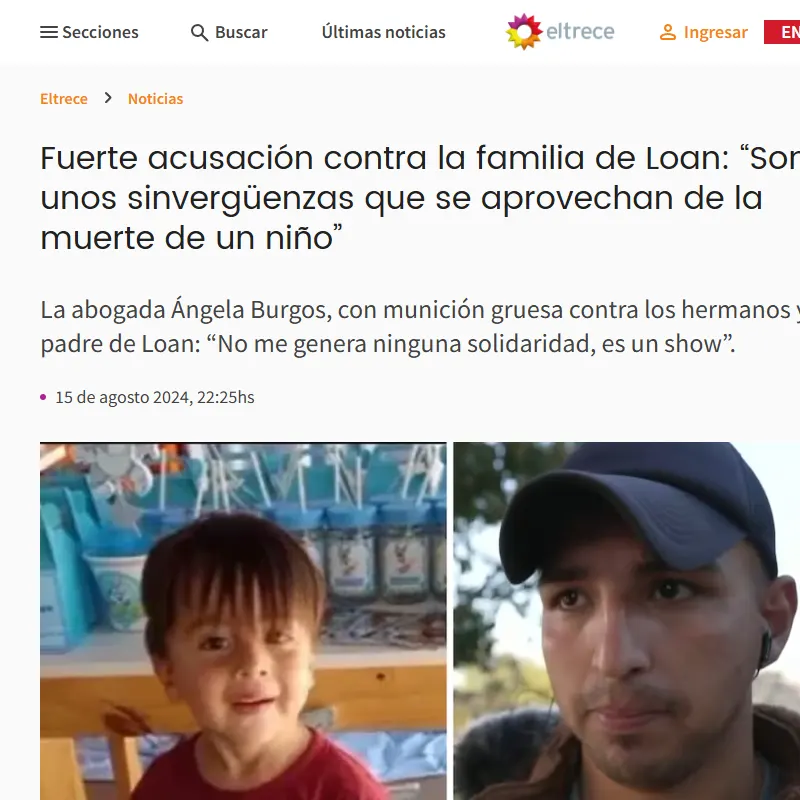Go to Noticias breadcrumb link
The width and height of the screenshot is (800, 800).
click(x=155, y=98)
